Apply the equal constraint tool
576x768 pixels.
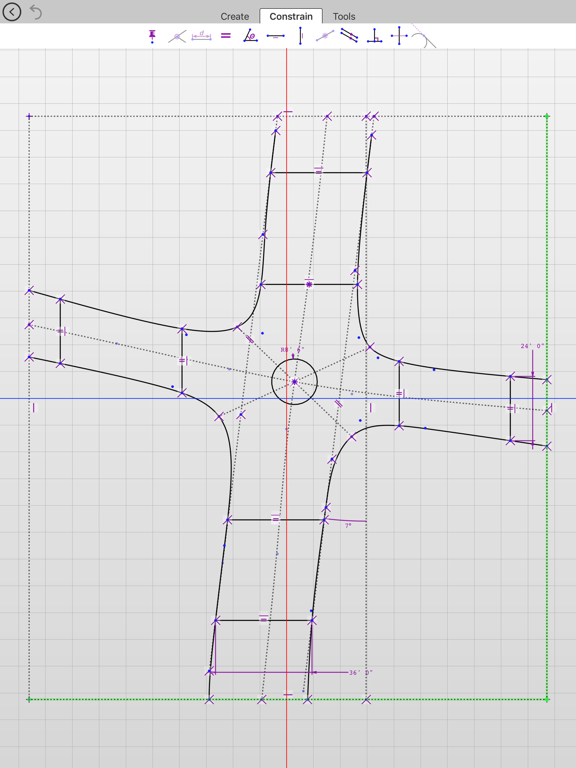pyautogui.click(x=225, y=36)
